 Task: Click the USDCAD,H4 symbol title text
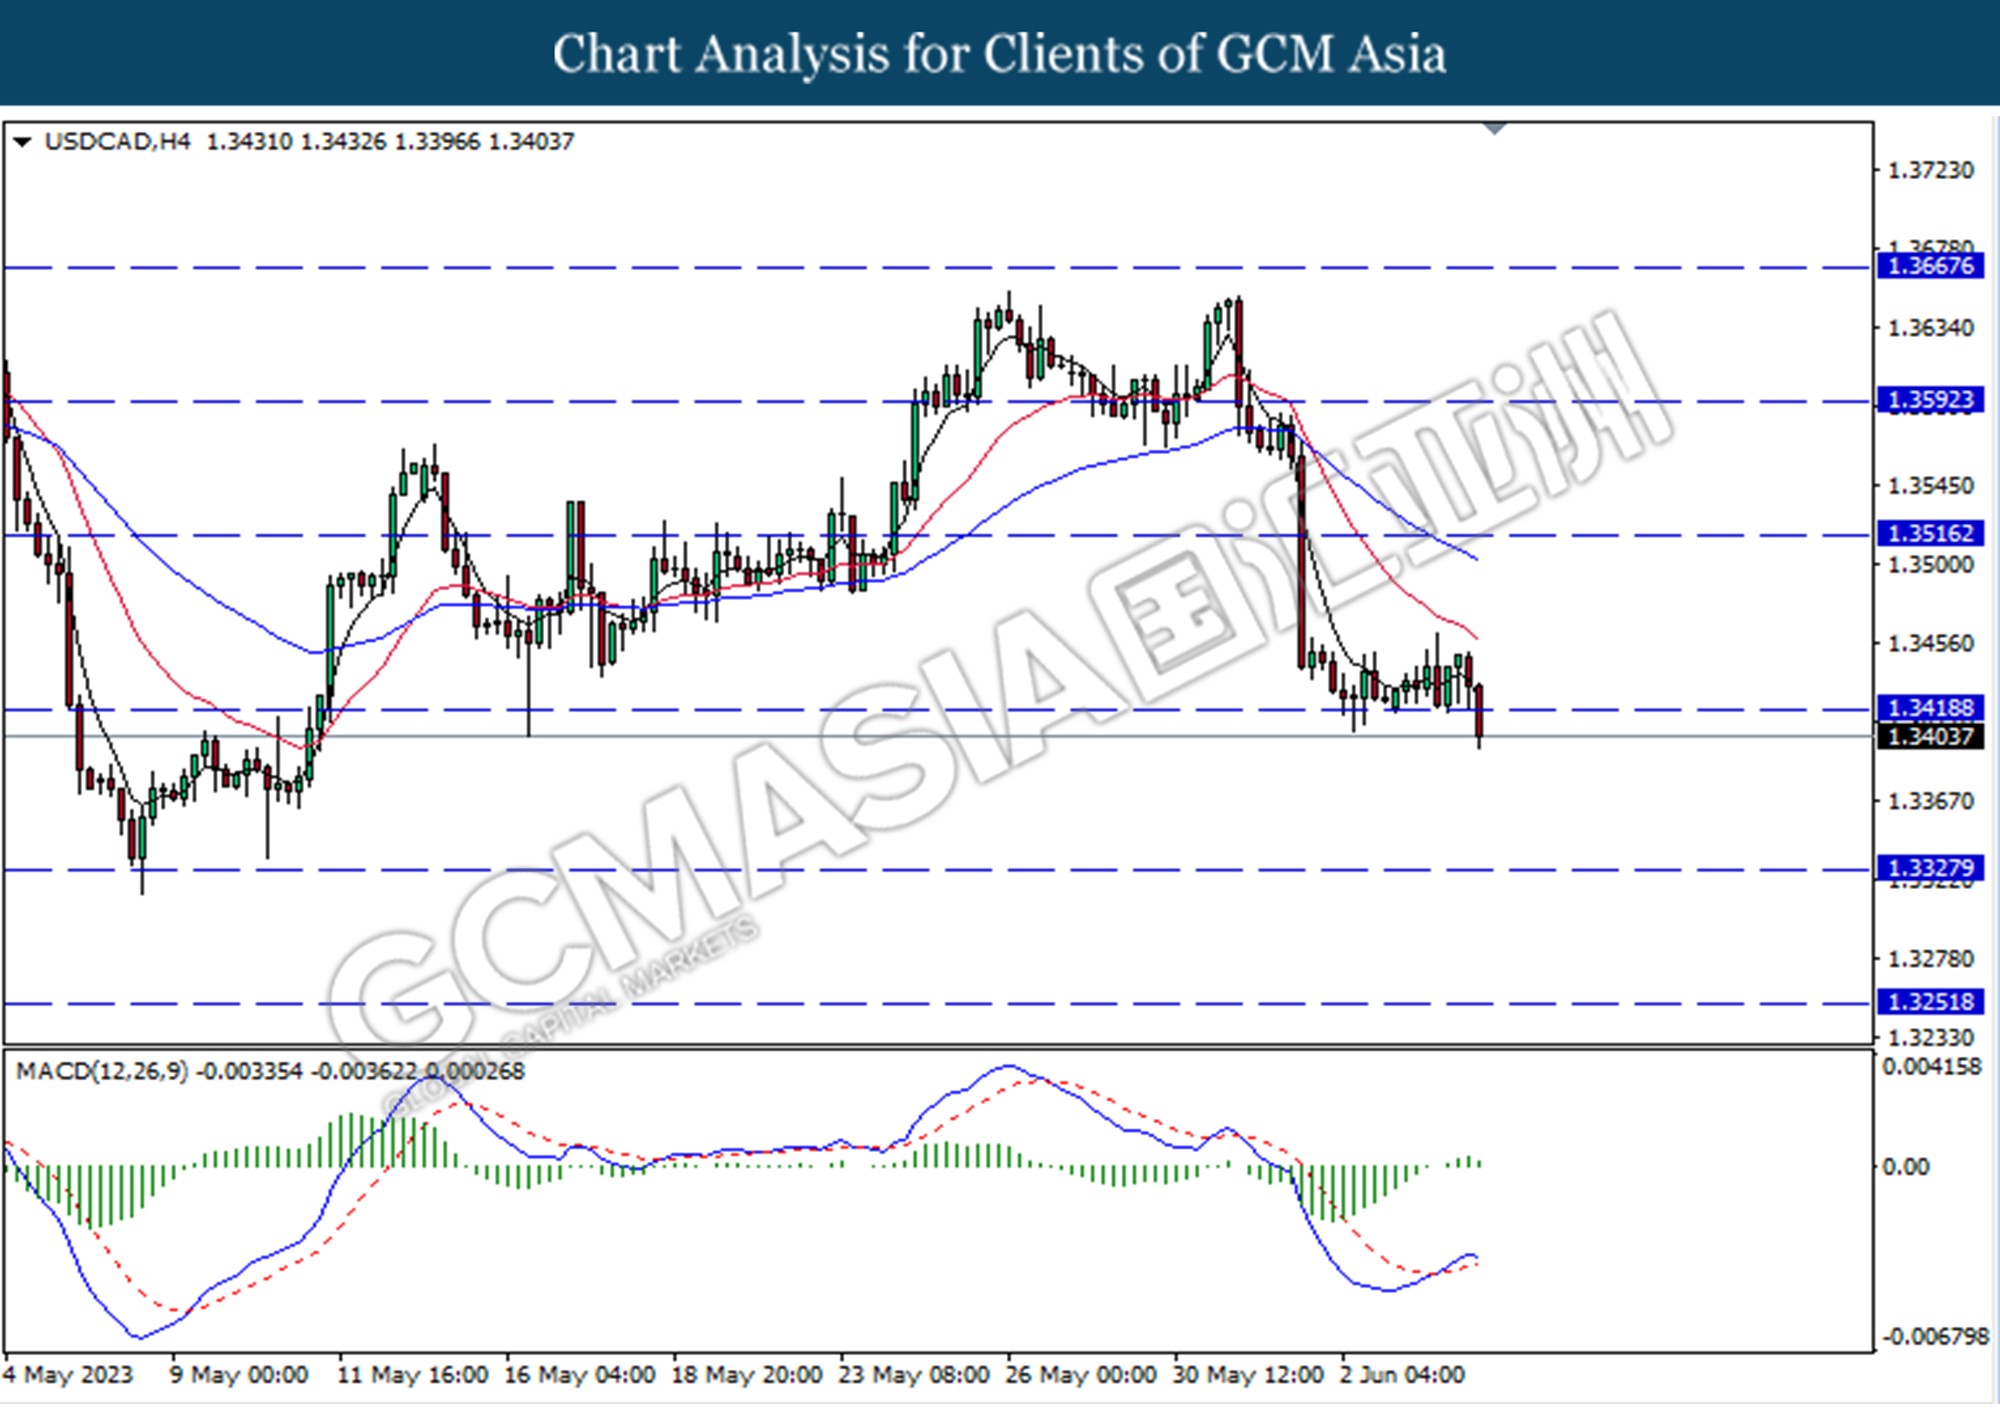[117, 142]
